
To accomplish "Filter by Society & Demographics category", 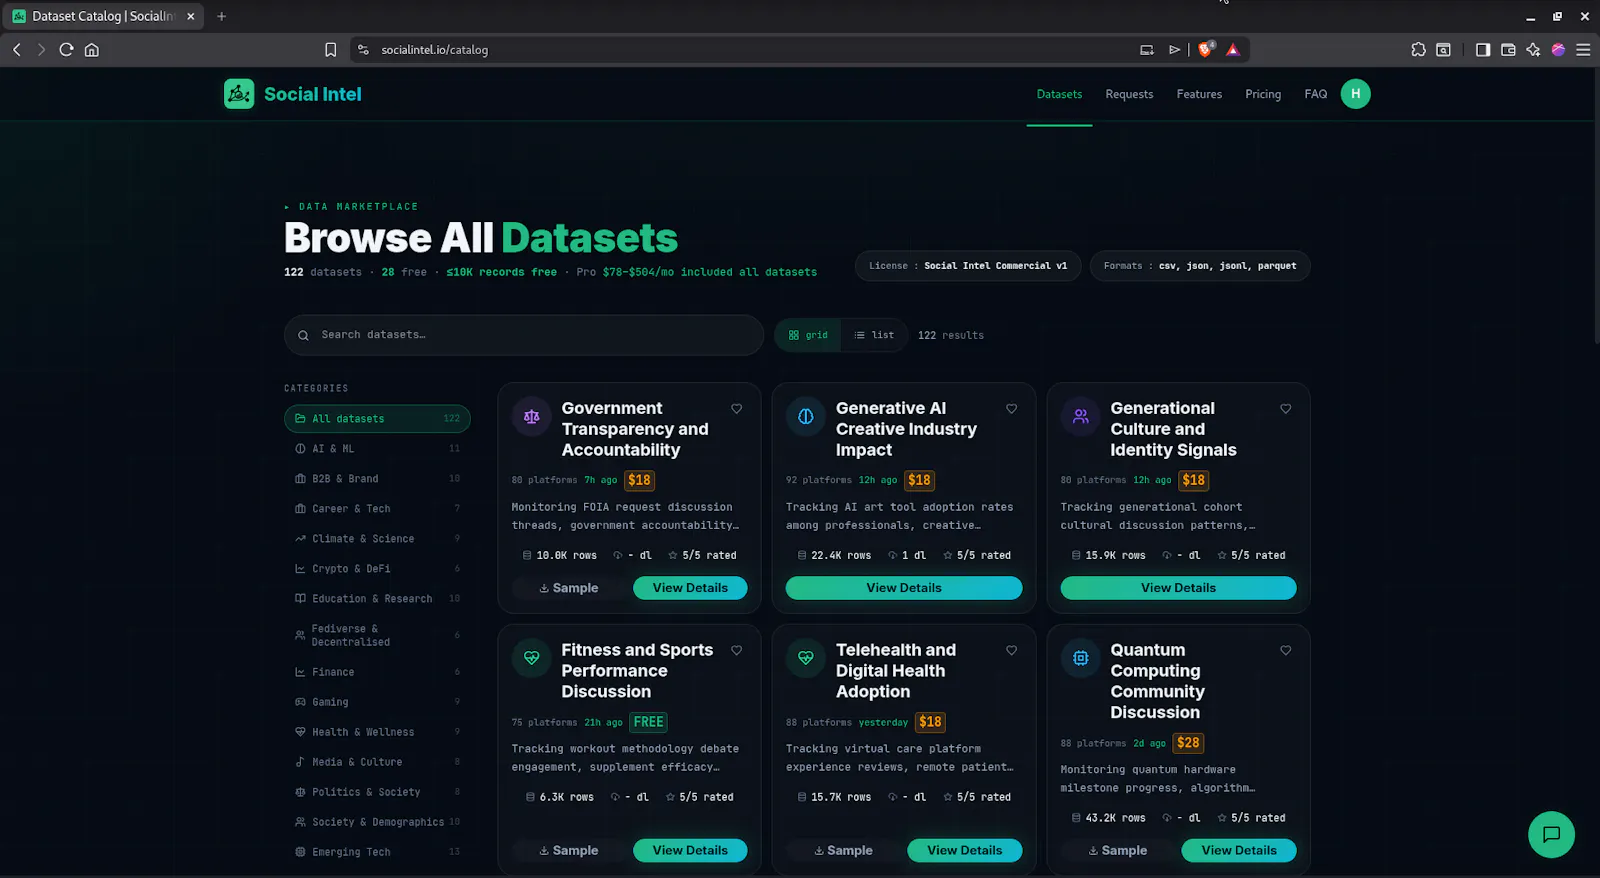I will coord(377,822).
